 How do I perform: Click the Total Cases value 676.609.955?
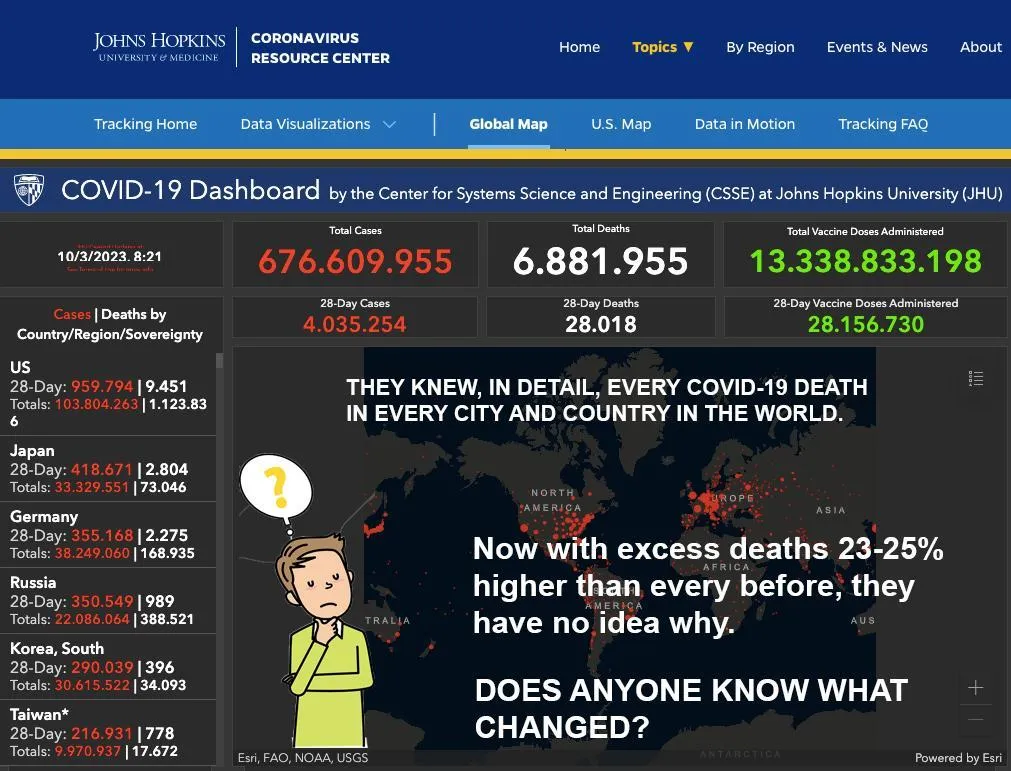(x=355, y=261)
